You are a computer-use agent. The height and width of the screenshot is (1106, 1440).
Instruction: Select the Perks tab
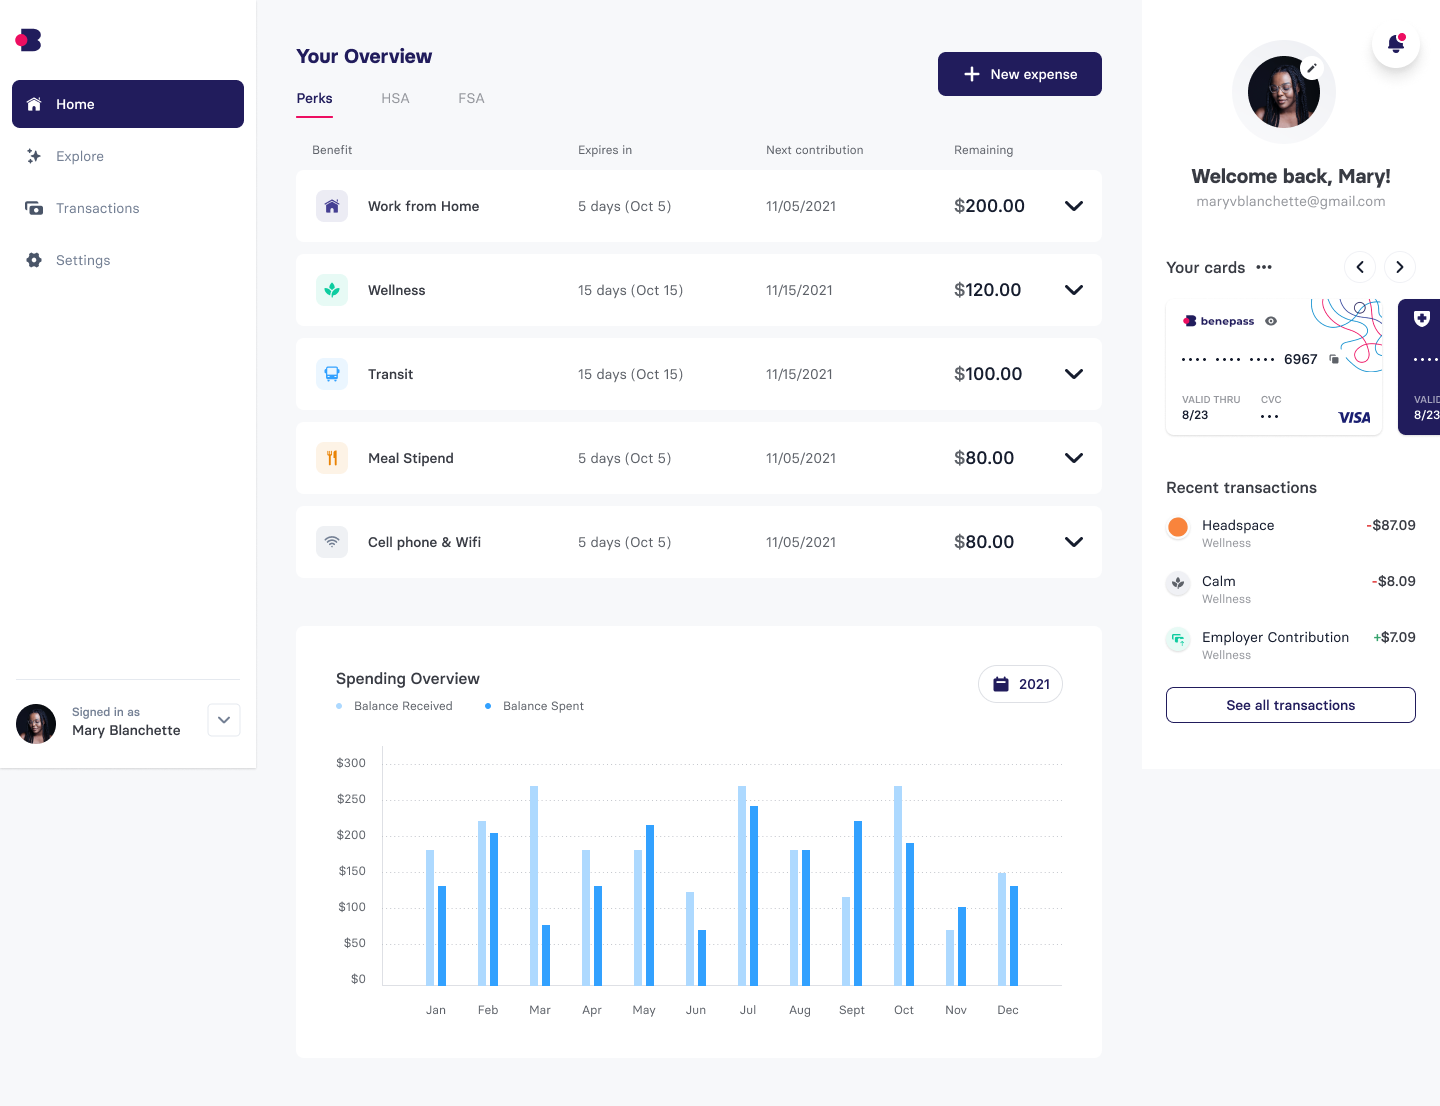pos(314,98)
